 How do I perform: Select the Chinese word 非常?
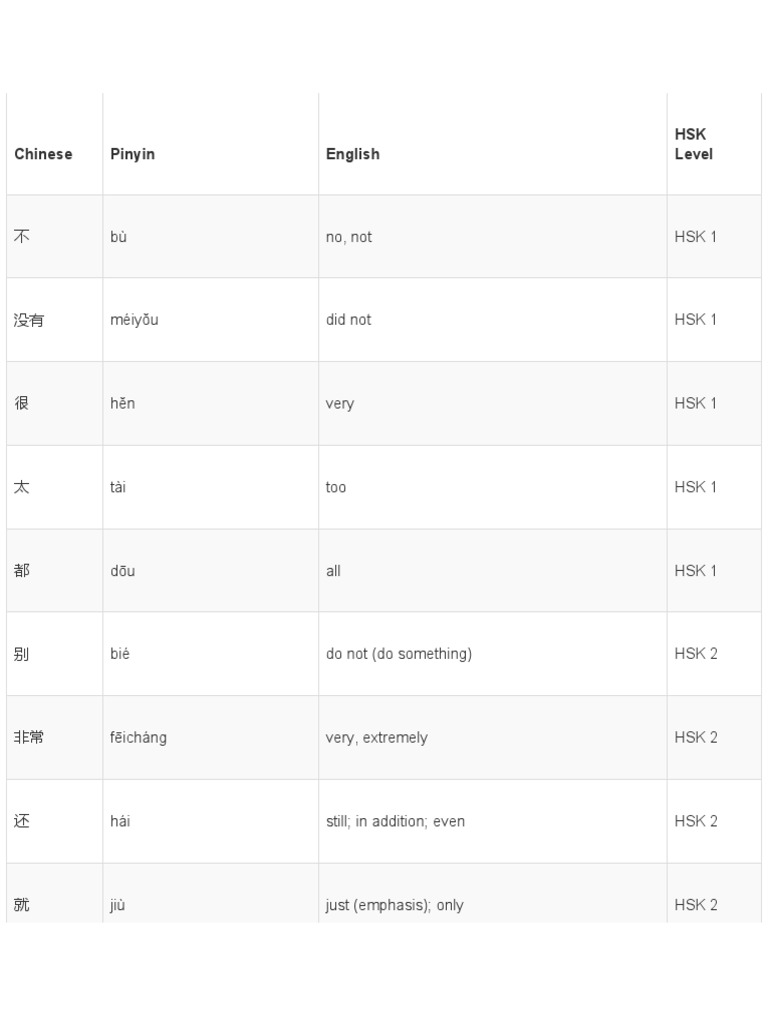pyautogui.click(x=29, y=737)
